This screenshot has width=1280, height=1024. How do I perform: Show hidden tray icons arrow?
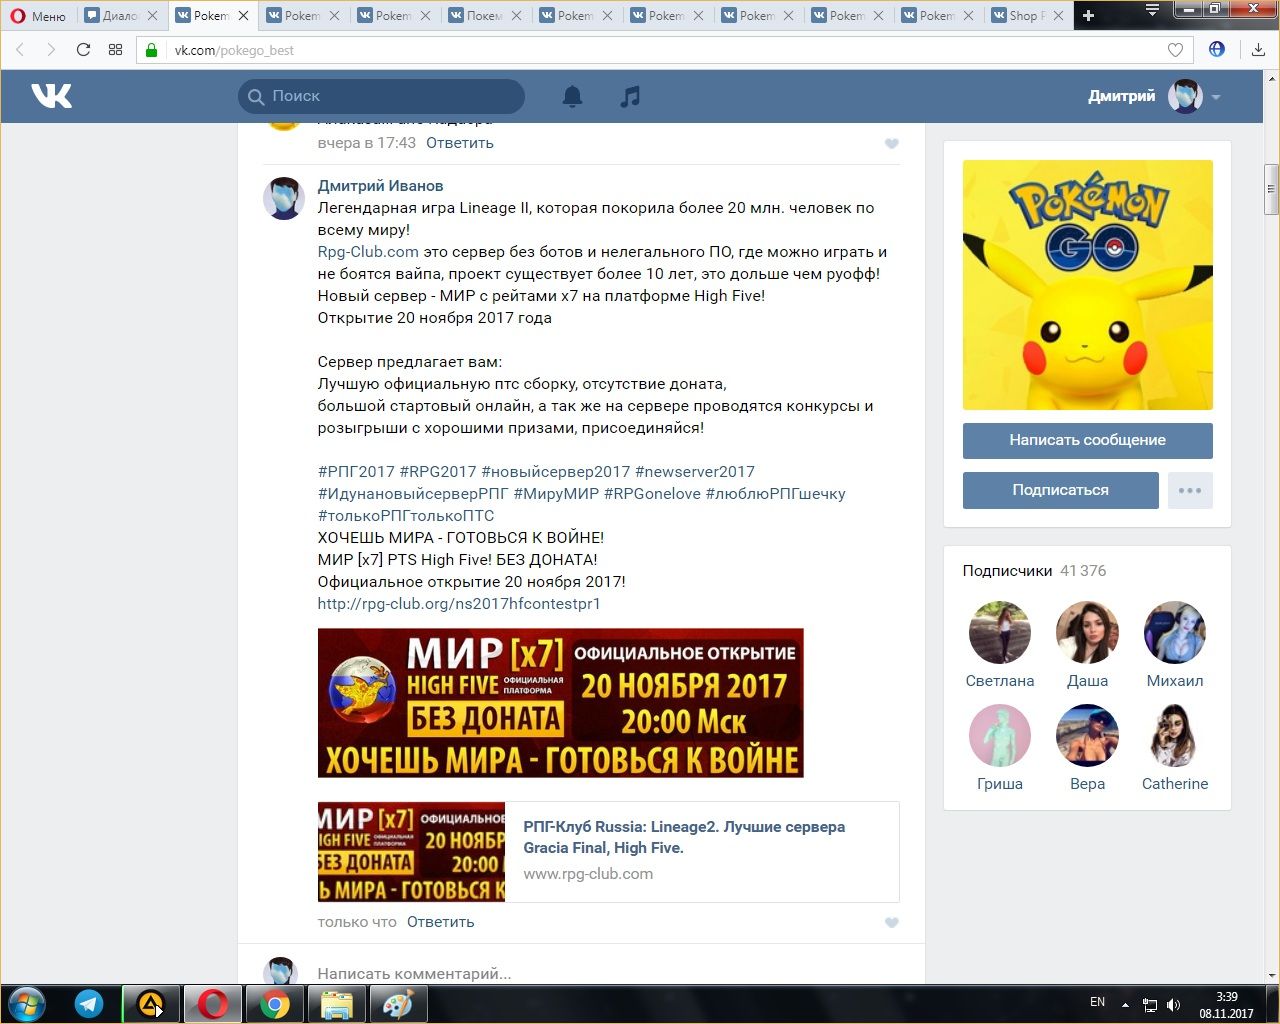click(1126, 1004)
